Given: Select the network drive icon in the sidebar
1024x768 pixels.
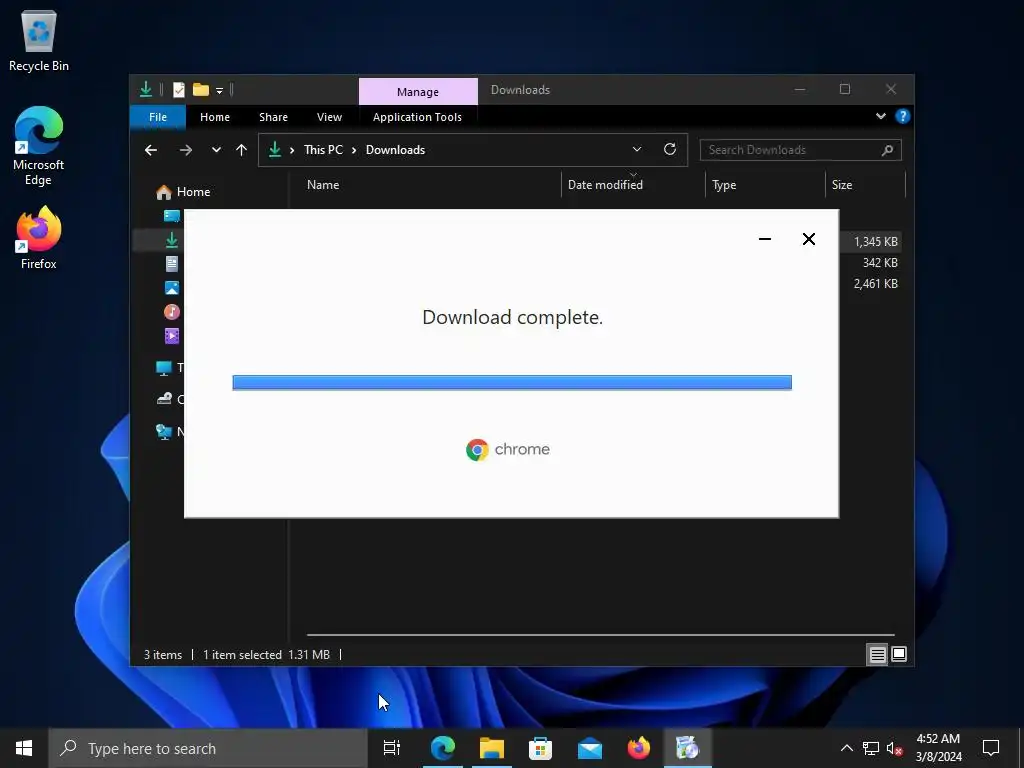Looking at the screenshot, I should [164, 399].
